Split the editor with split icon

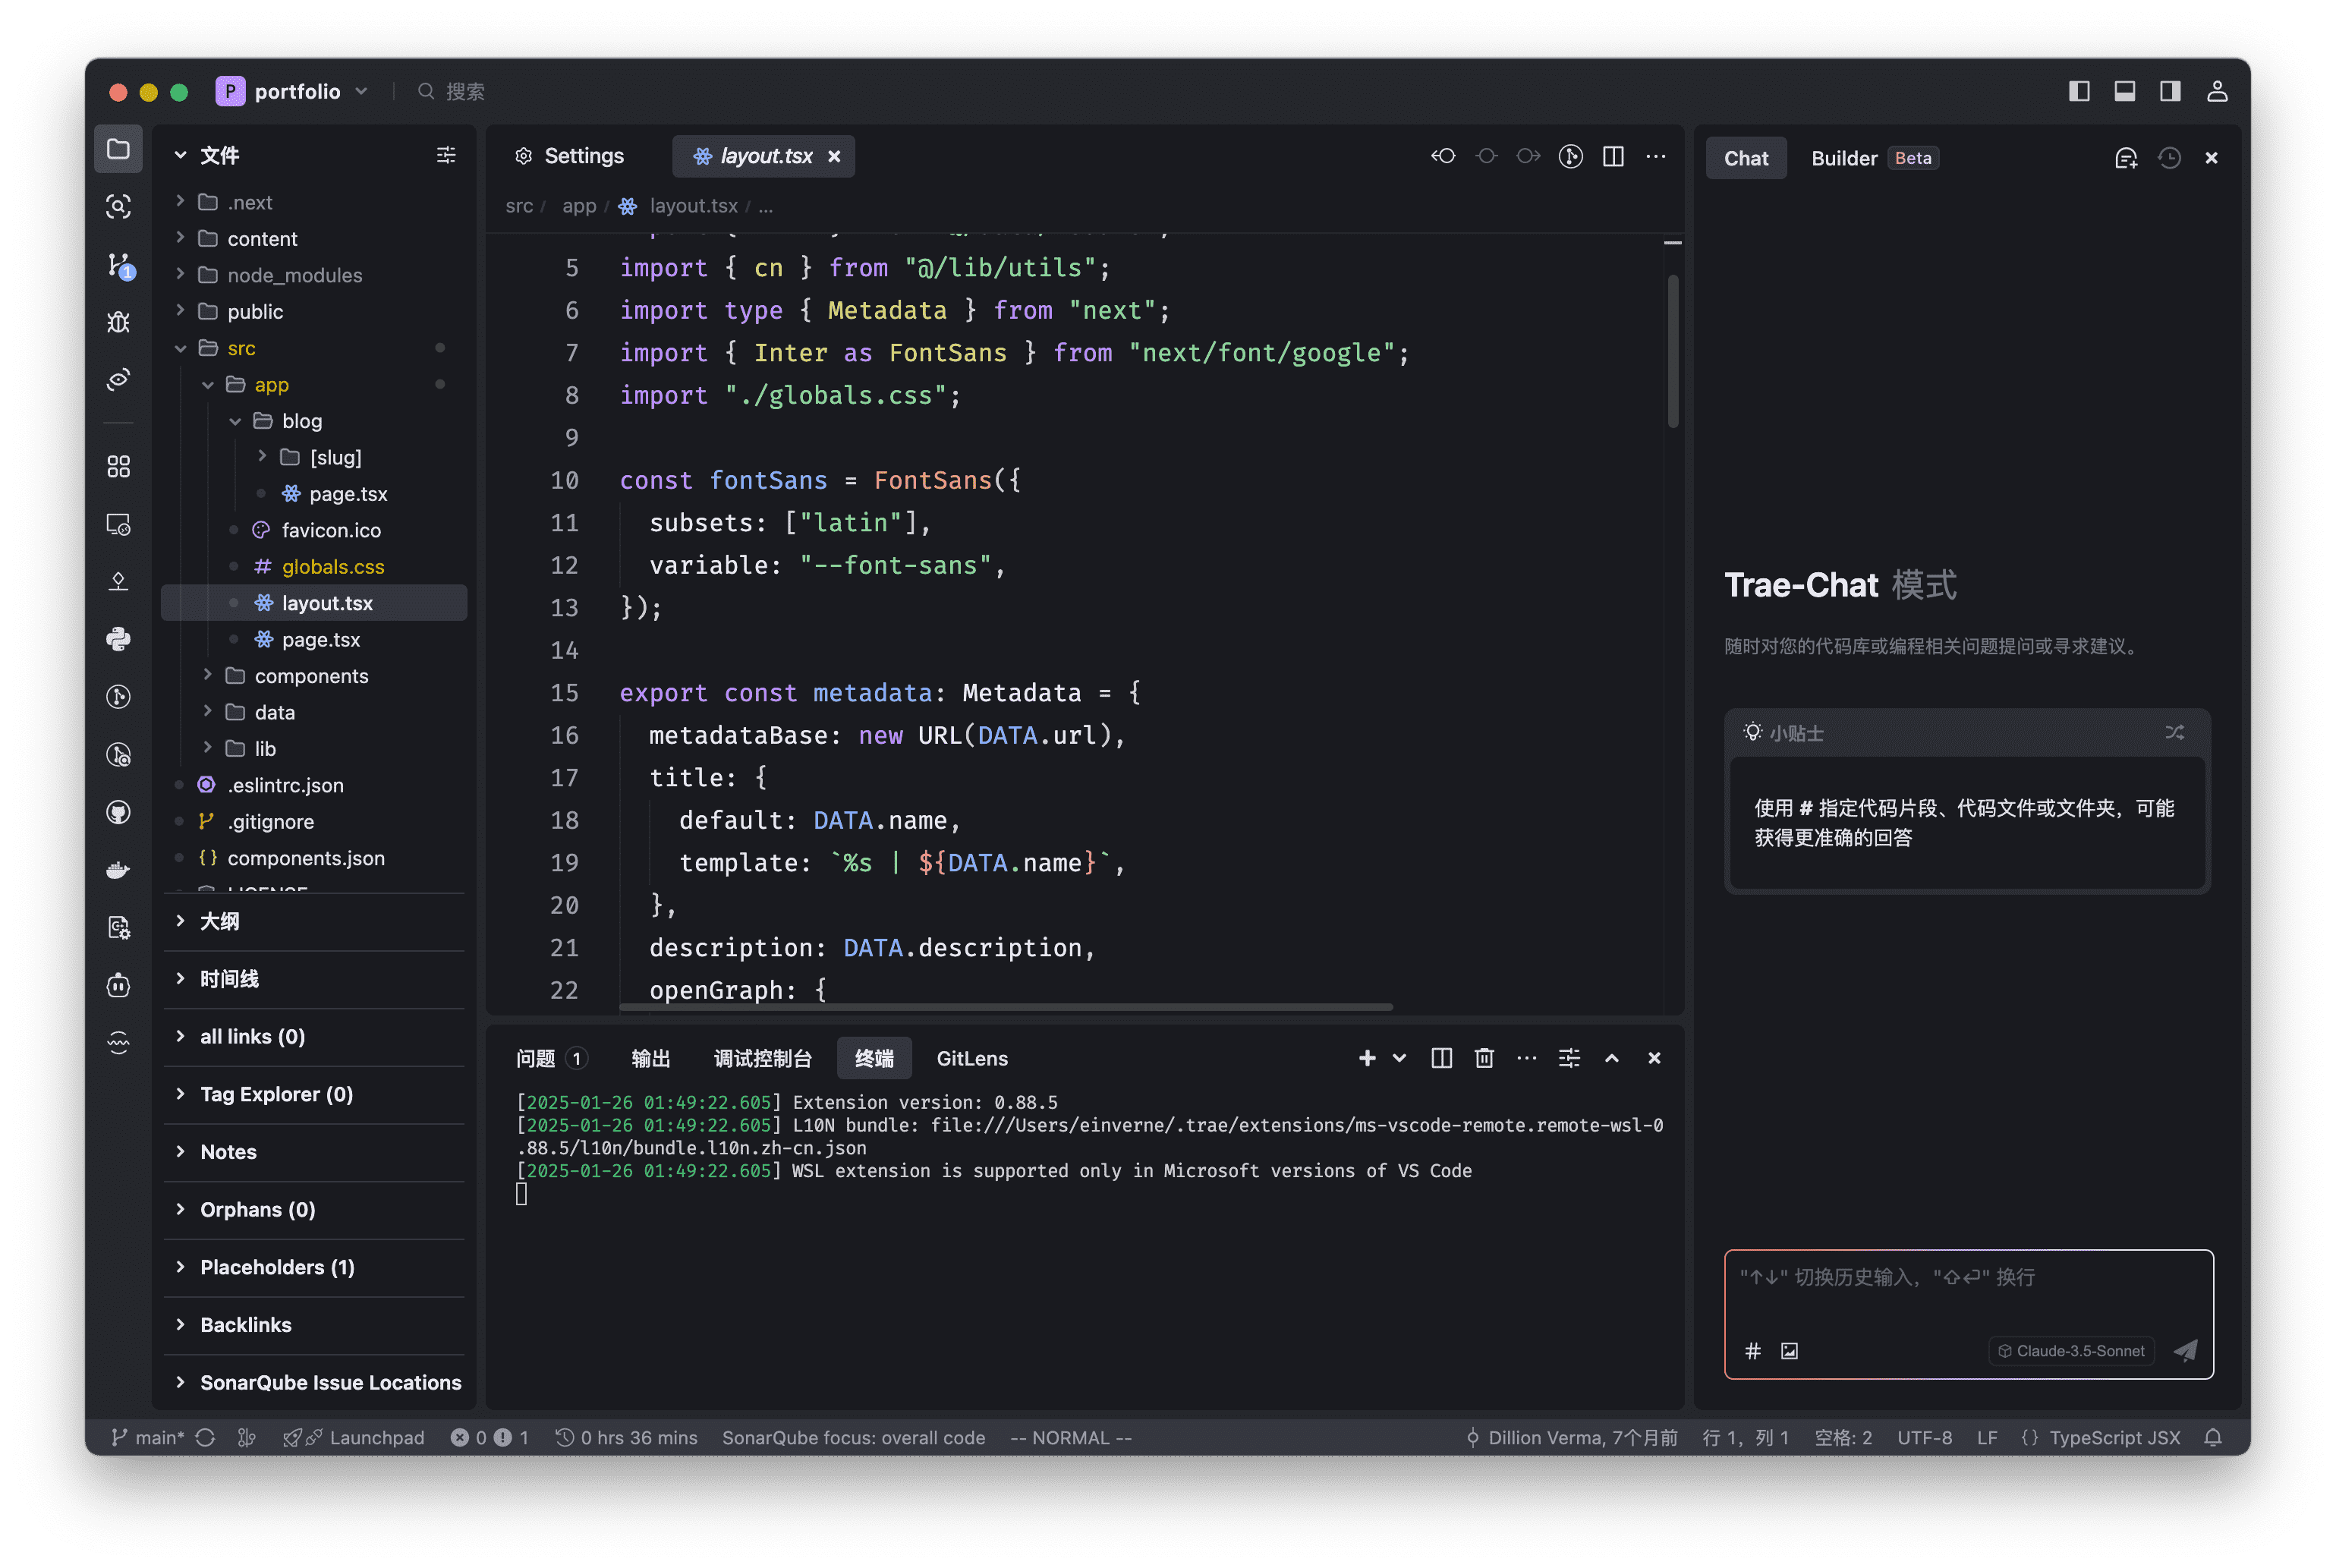coord(1613,156)
